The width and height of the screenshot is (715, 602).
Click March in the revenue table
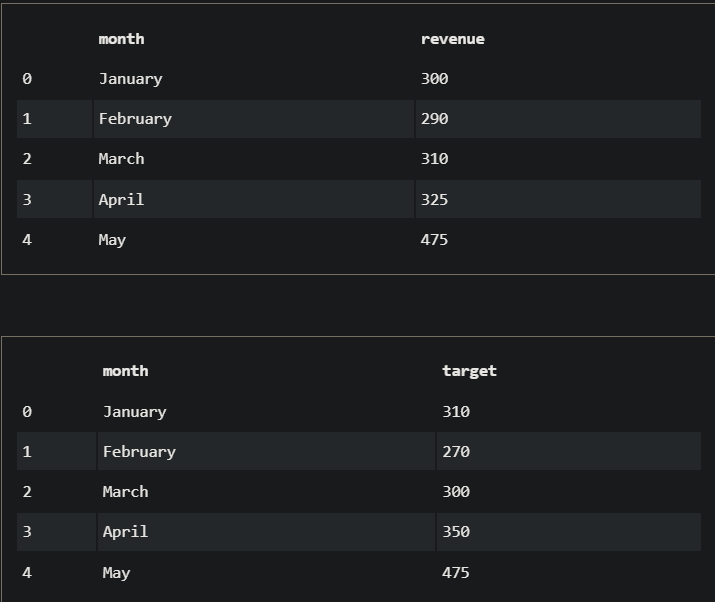point(121,159)
